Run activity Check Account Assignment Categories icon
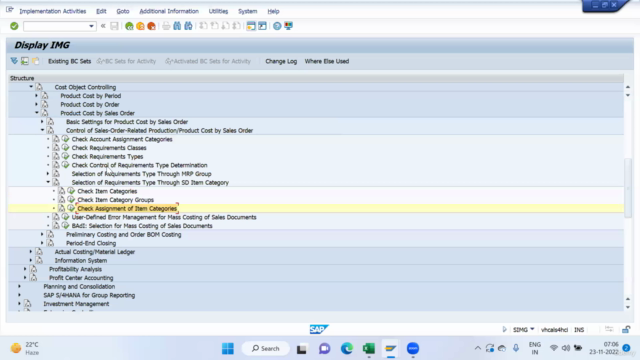Image resolution: width=640 pixels, height=360 pixels. pyautogui.click(x=65, y=139)
